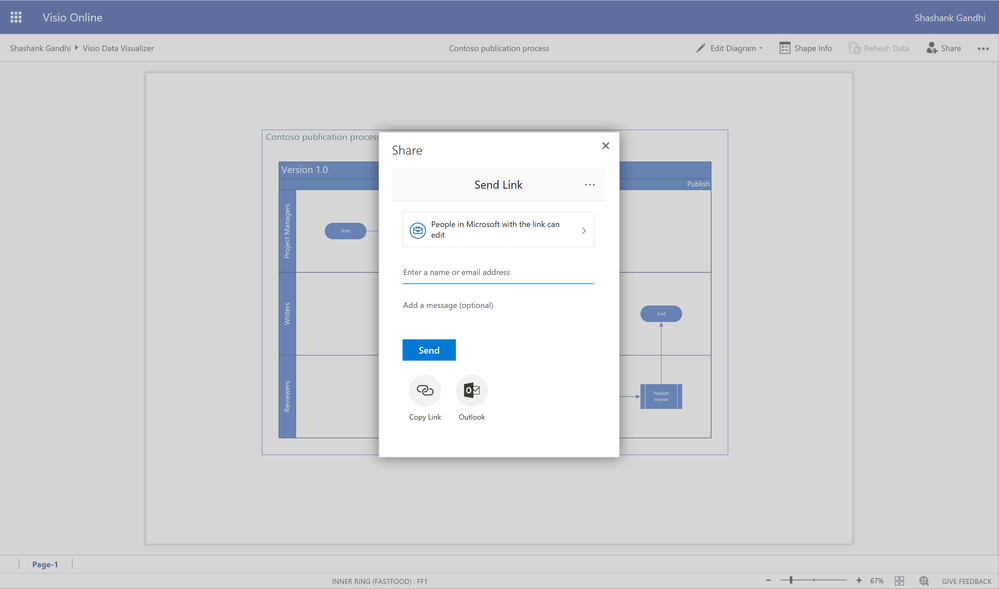Open Shape Info panel
Viewport: 999px width, 589px height.
pyautogui.click(x=805, y=48)
